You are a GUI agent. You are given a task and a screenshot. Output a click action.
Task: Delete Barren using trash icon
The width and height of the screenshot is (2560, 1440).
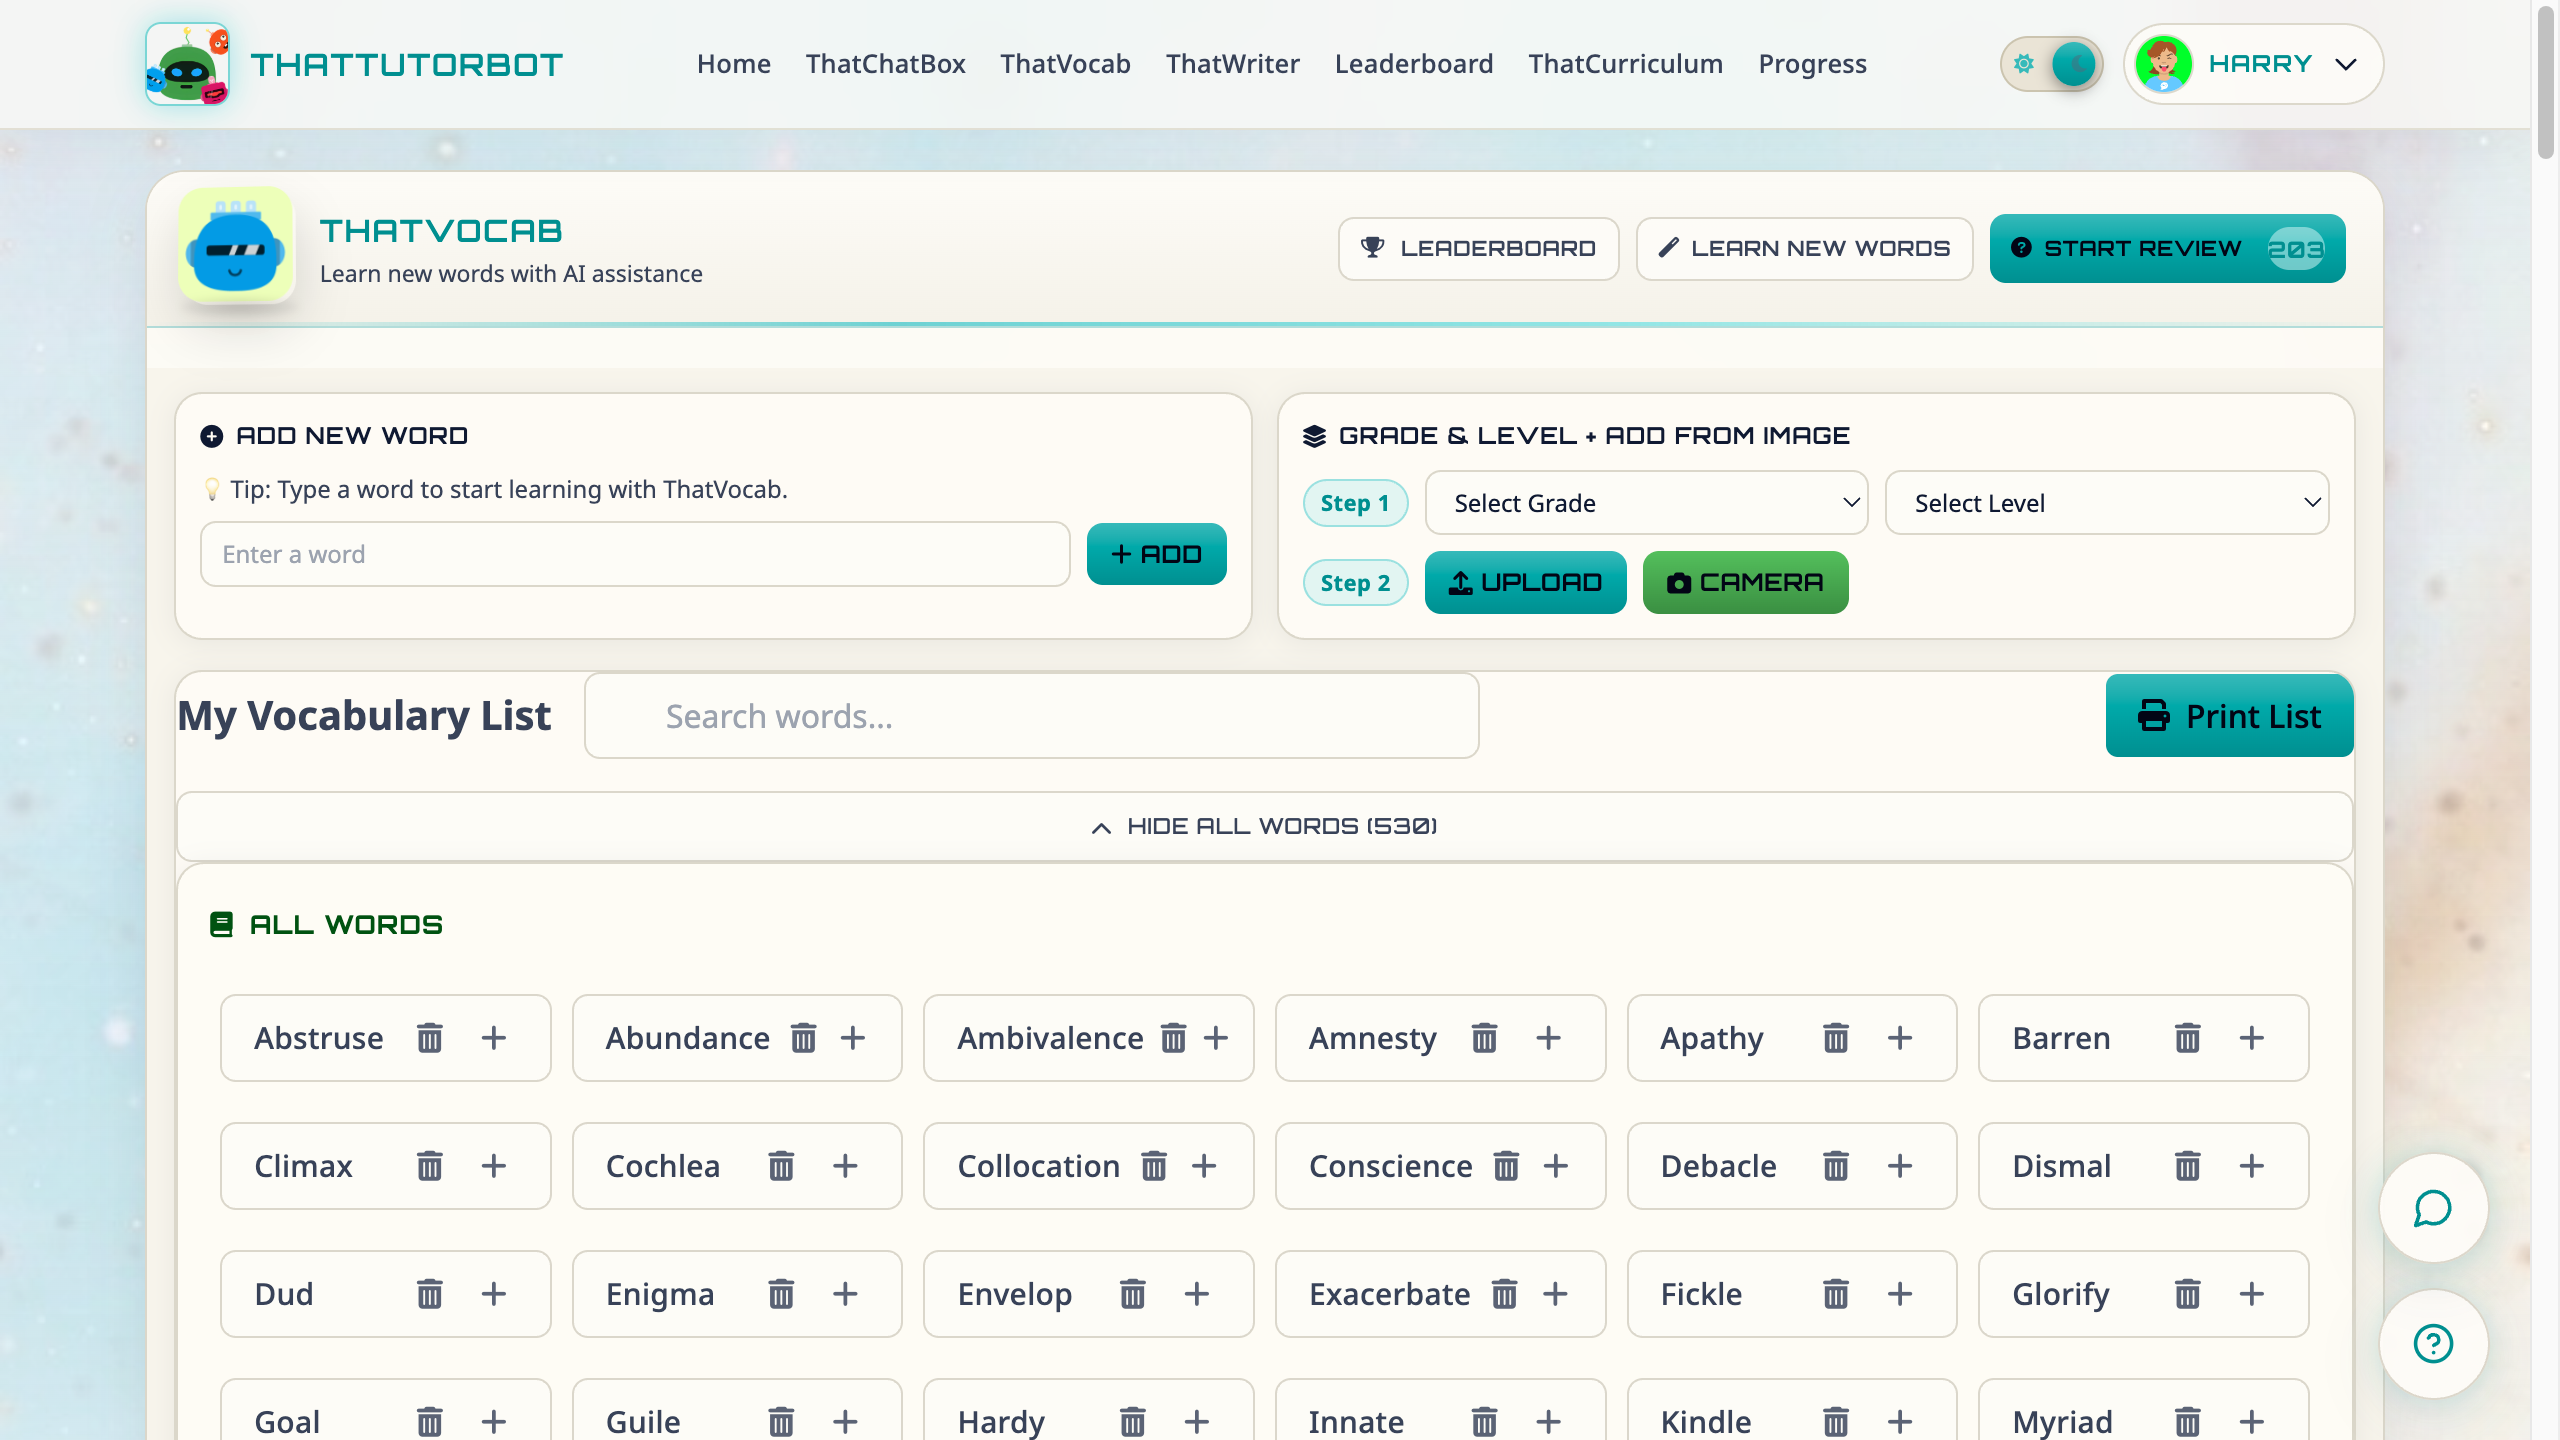click(2188, 1038)
